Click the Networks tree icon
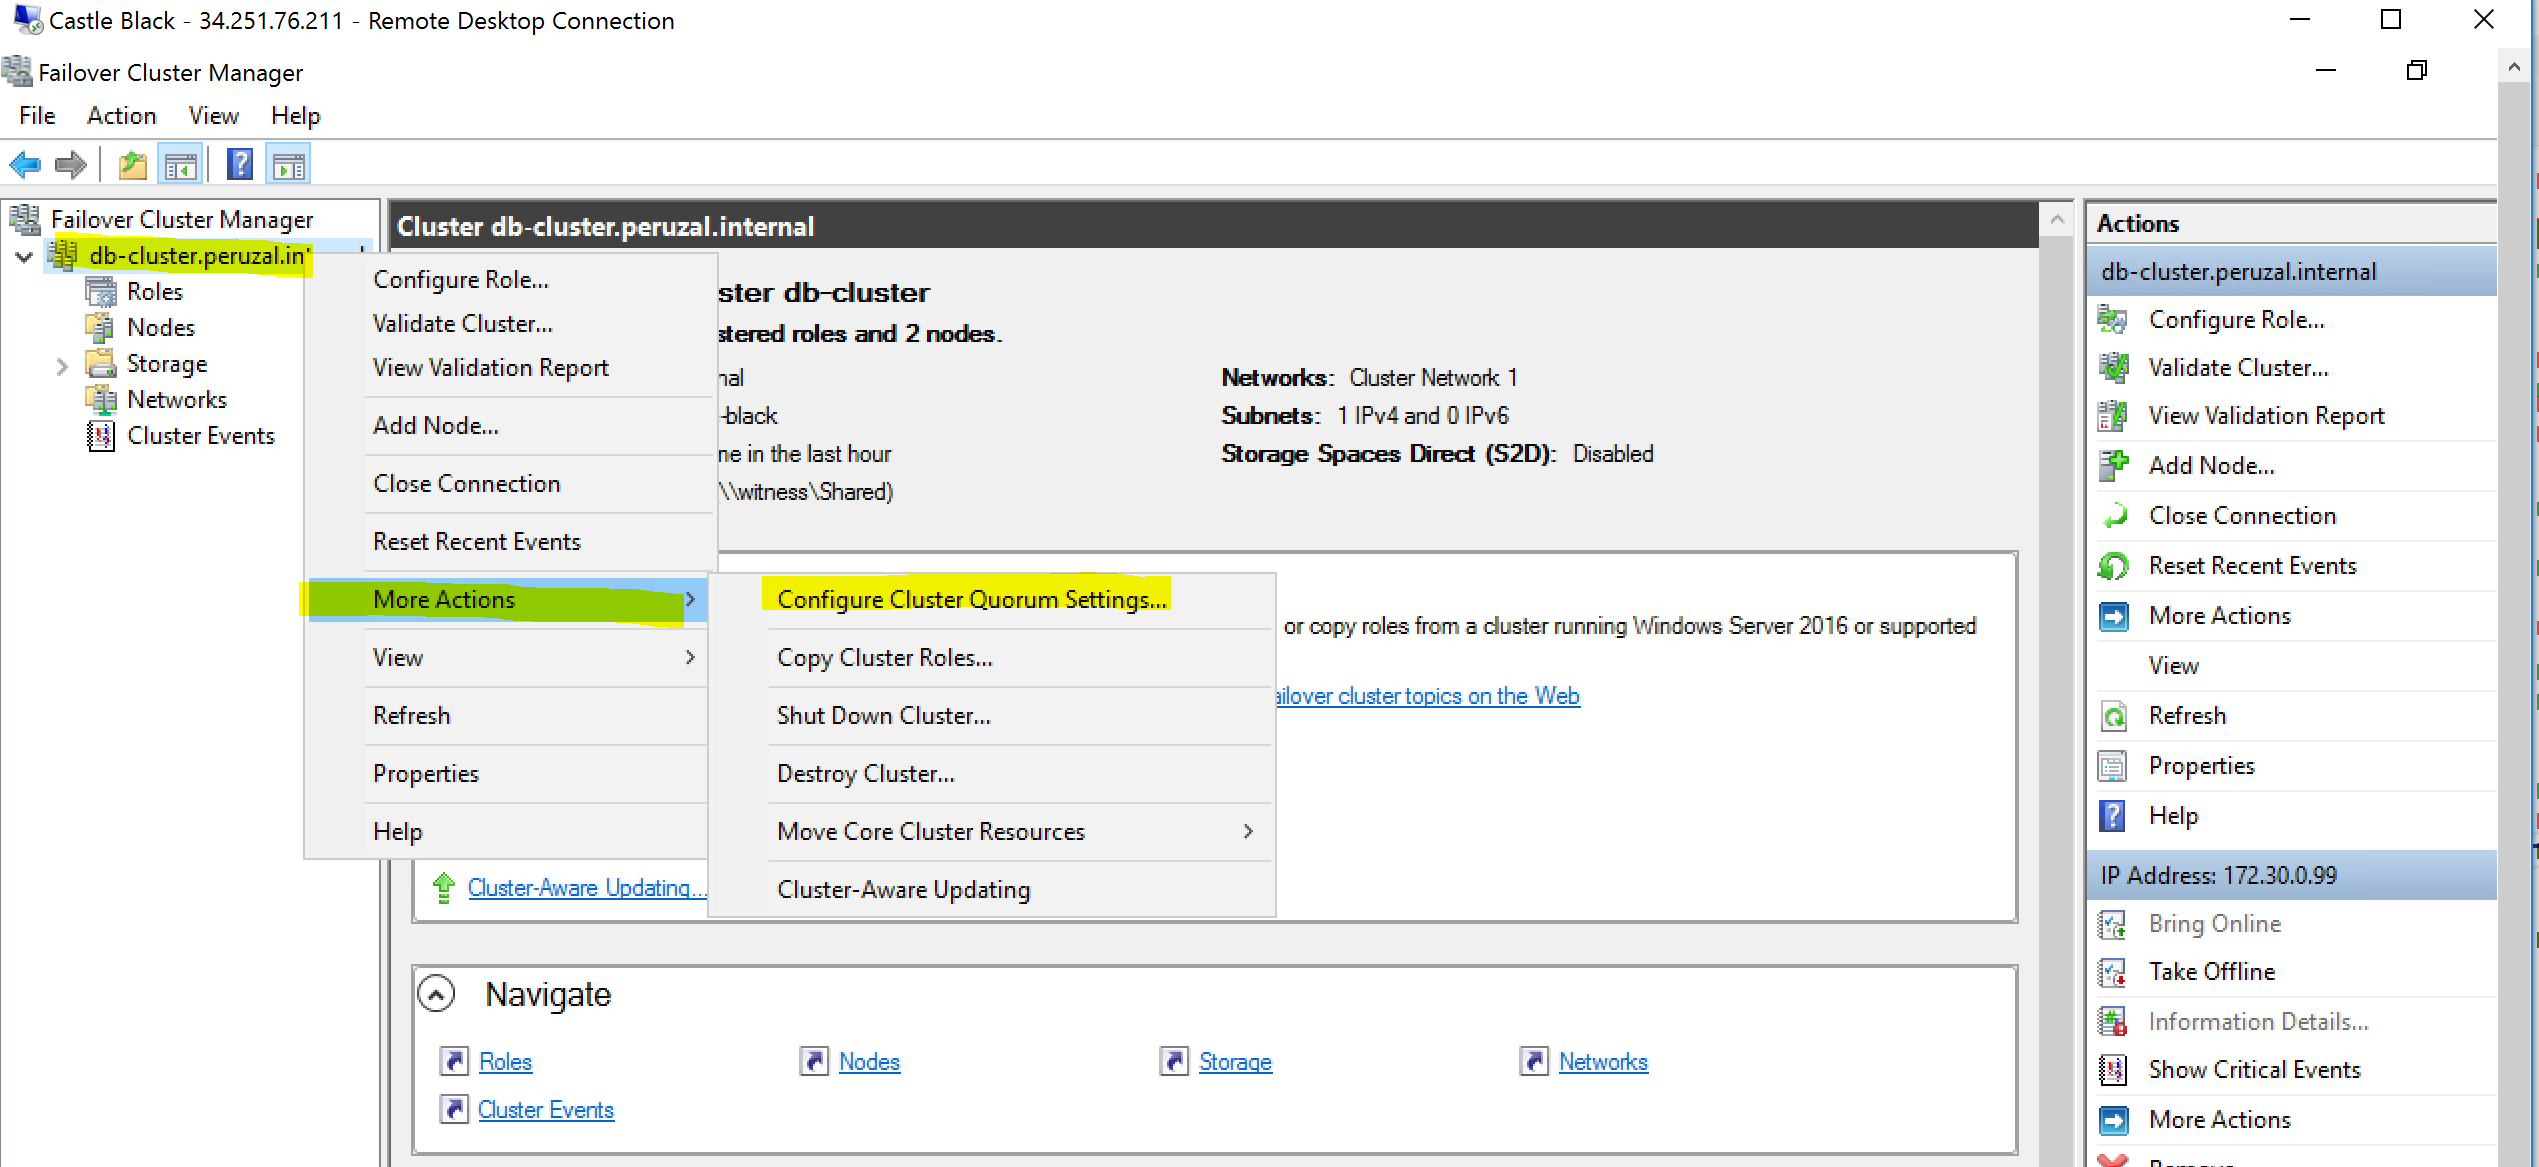This screenshot has height=1167, width=2539. click(x=101, y=400)
